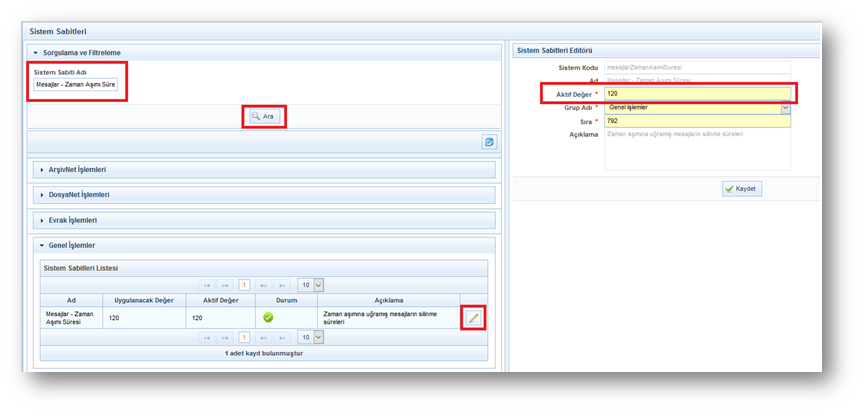This screenshot has width=864, height=414.
Task: Open the Grup Adı dropdown
Action: pyautogui.click(x=785, y=107)
